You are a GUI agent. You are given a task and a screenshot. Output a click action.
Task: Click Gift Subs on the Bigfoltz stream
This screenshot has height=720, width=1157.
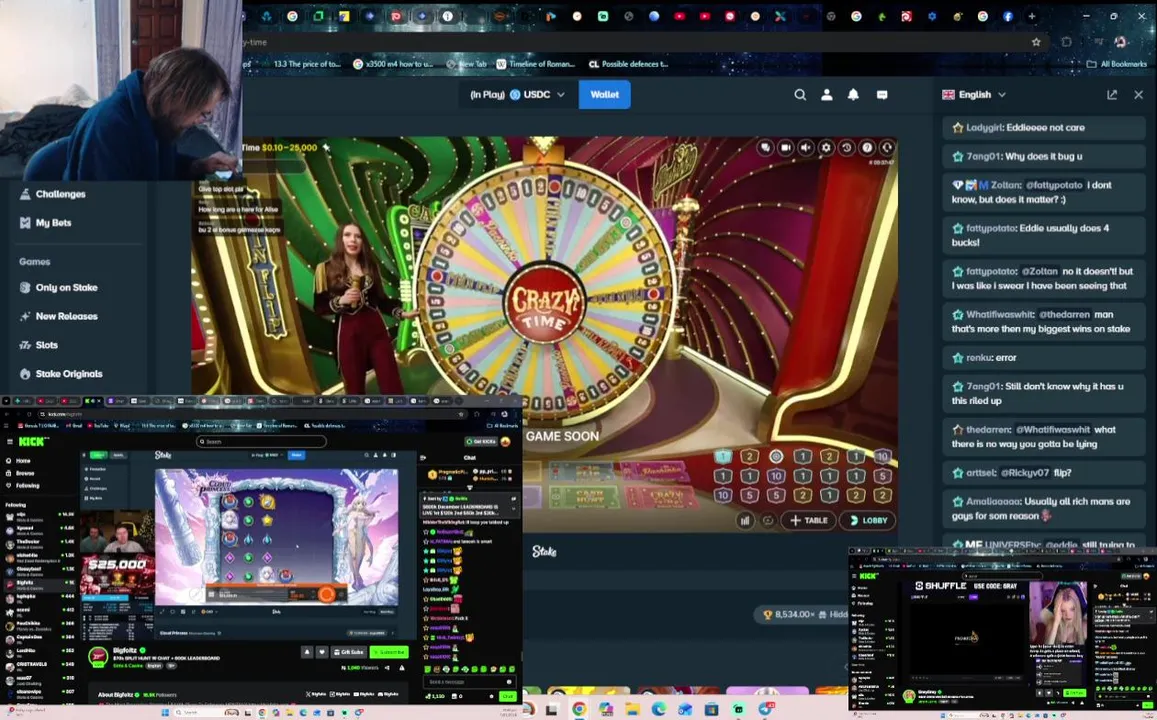[x=348, y=652]
